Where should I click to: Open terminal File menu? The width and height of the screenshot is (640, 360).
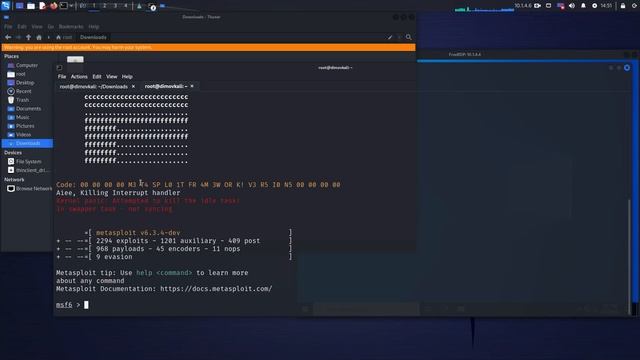click(62, 77)
